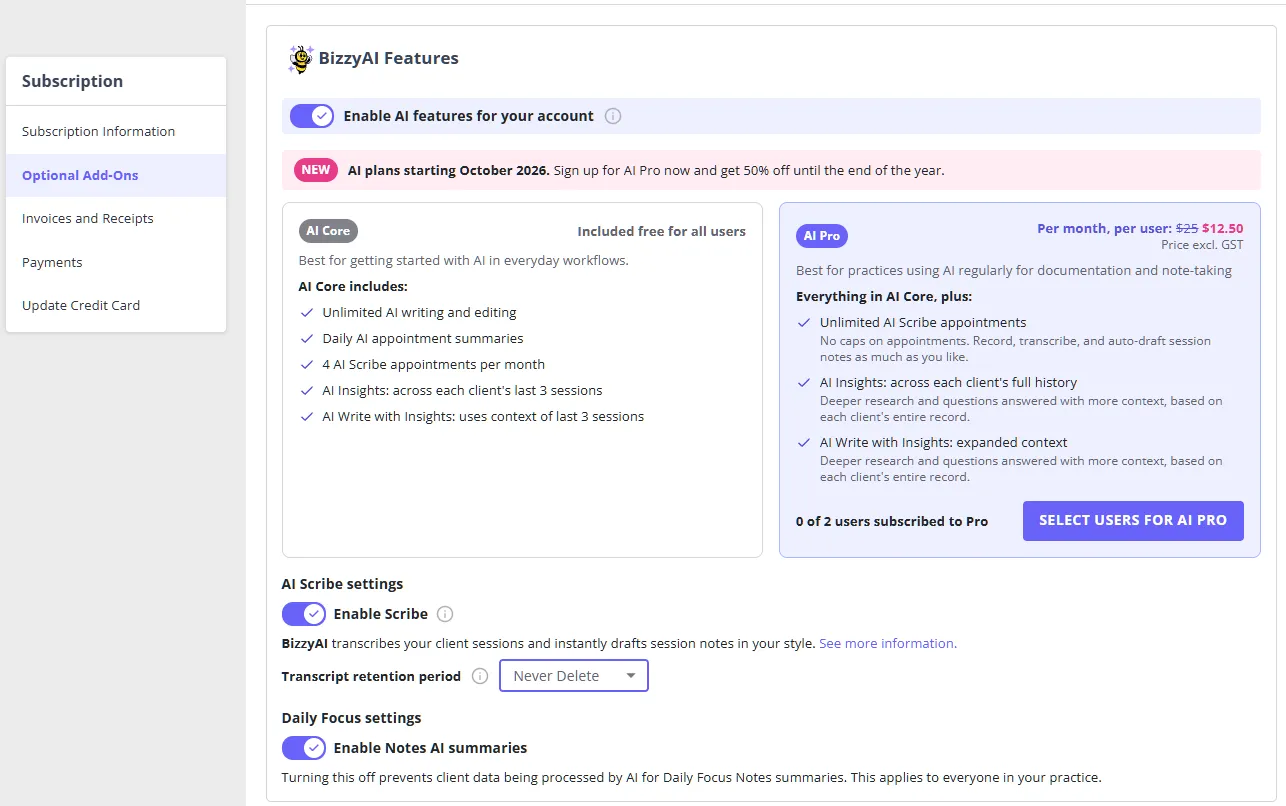Click SELECT USERS FOR AI PRO button

[x=1133, y=521]
